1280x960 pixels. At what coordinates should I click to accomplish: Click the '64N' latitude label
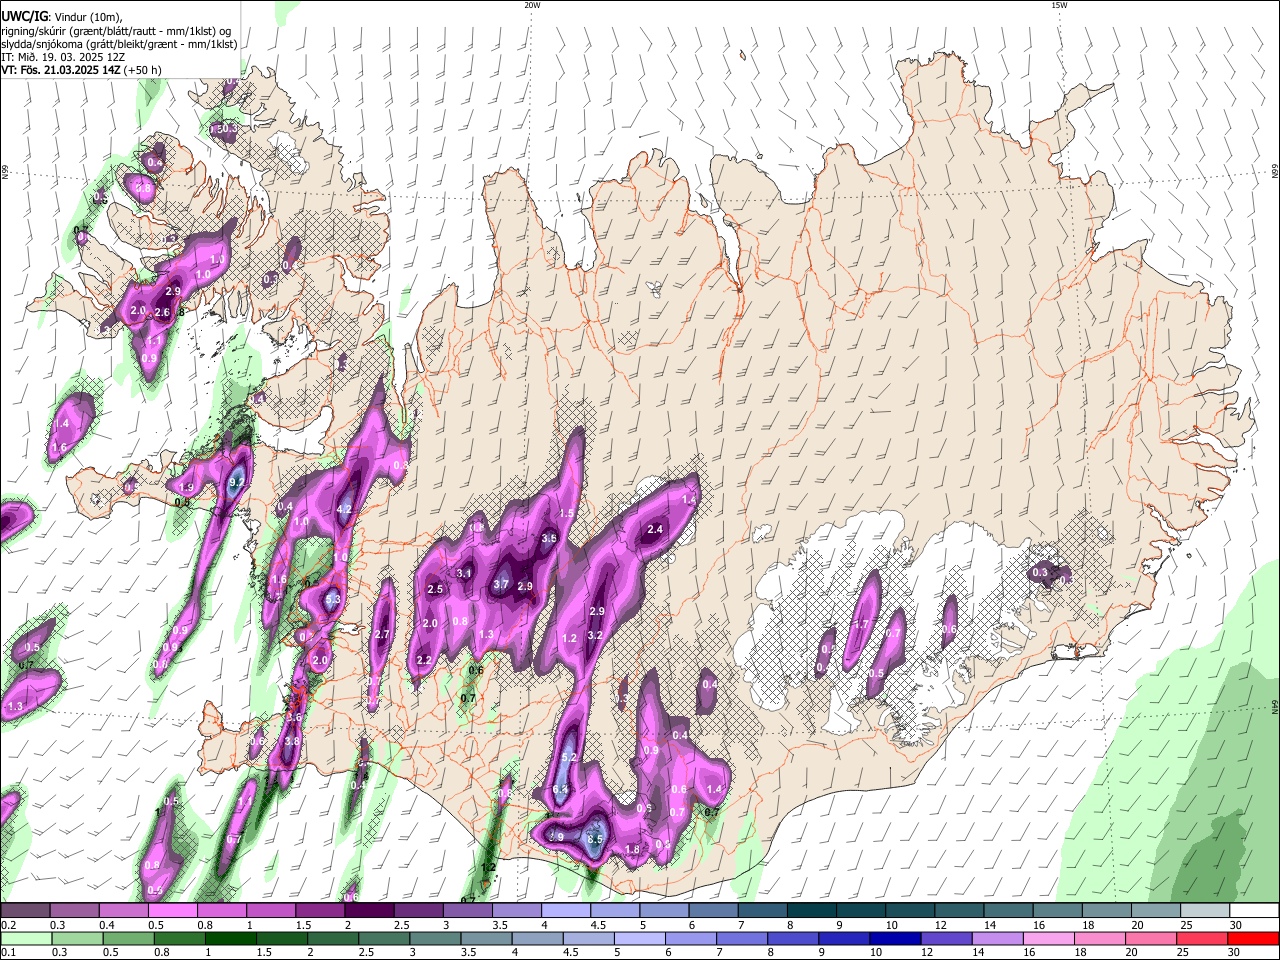pos(1274,707)
